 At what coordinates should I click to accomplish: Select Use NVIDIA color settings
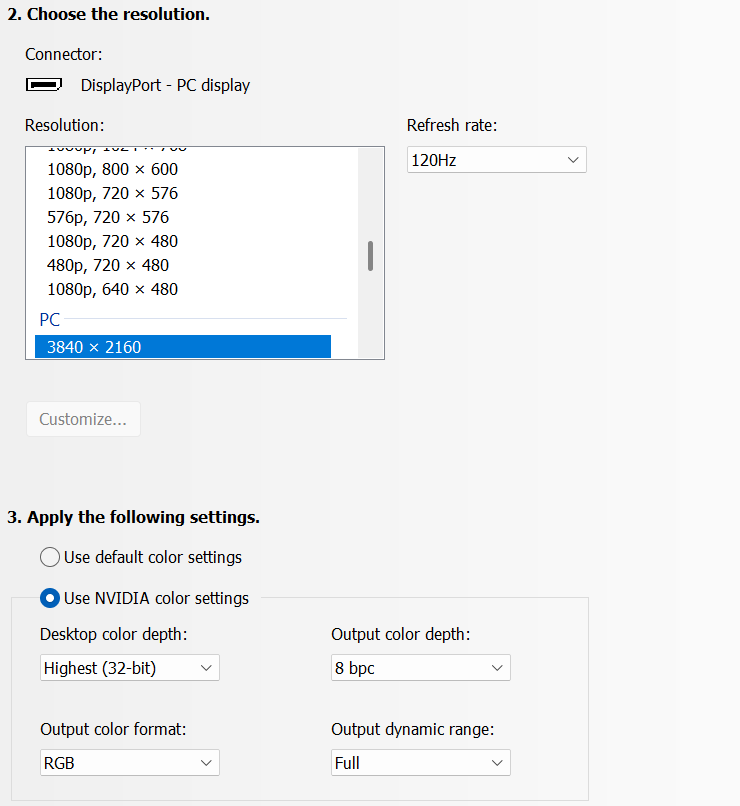coord(144,598)
